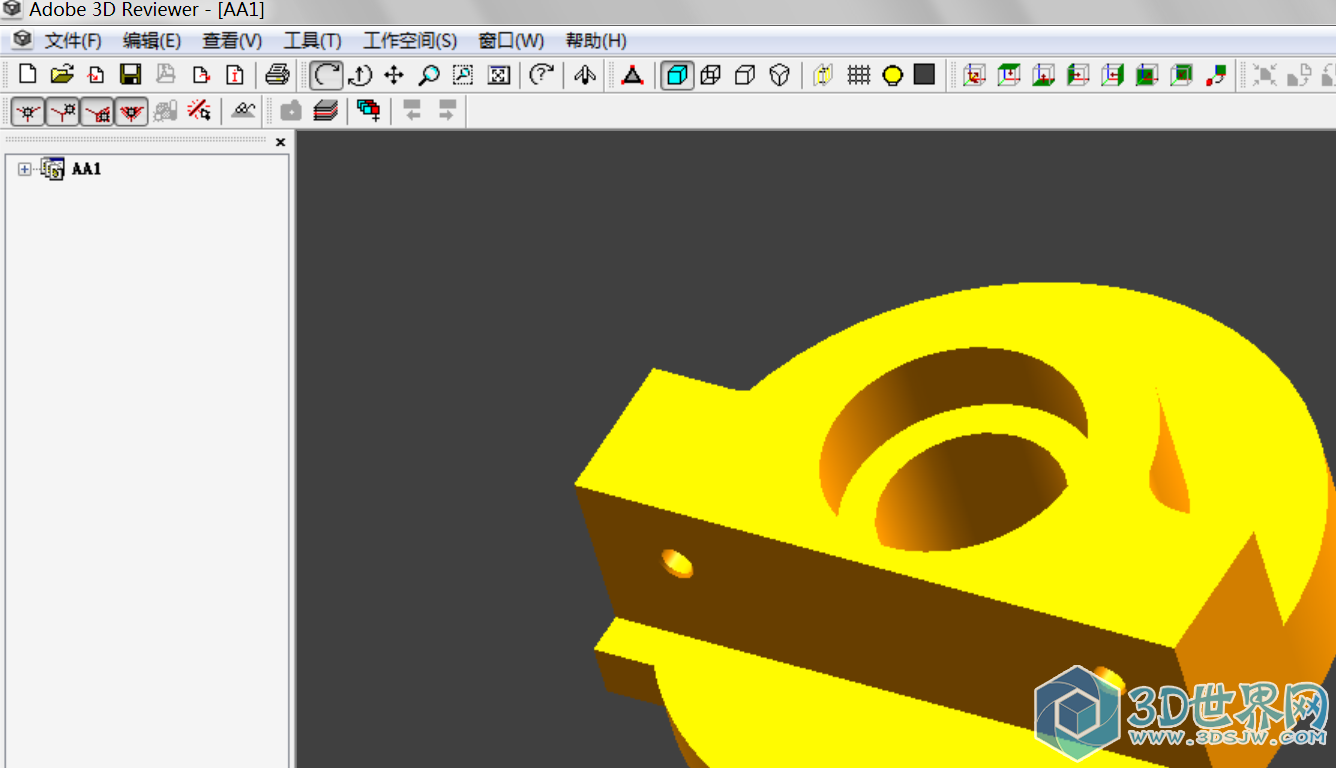The width and height of the screenshot is (1336, 768).
Task: Toggle the yellow section plane icon
Action: tap(822, 75)
